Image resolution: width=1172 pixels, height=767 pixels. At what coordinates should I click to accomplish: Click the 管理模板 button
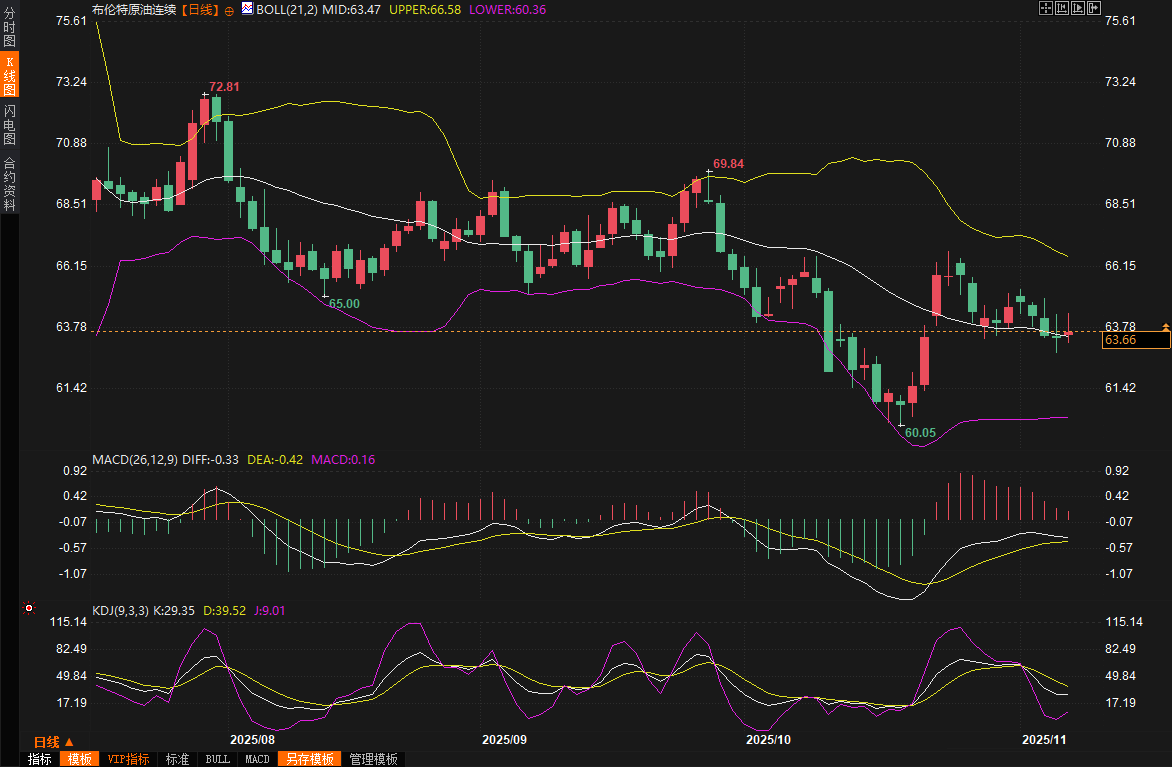[374, 759]
